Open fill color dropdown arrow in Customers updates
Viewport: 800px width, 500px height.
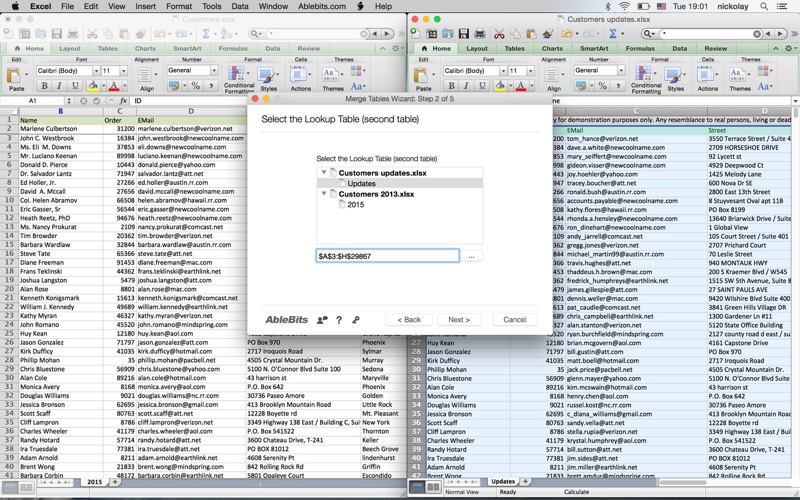[510, 86]
